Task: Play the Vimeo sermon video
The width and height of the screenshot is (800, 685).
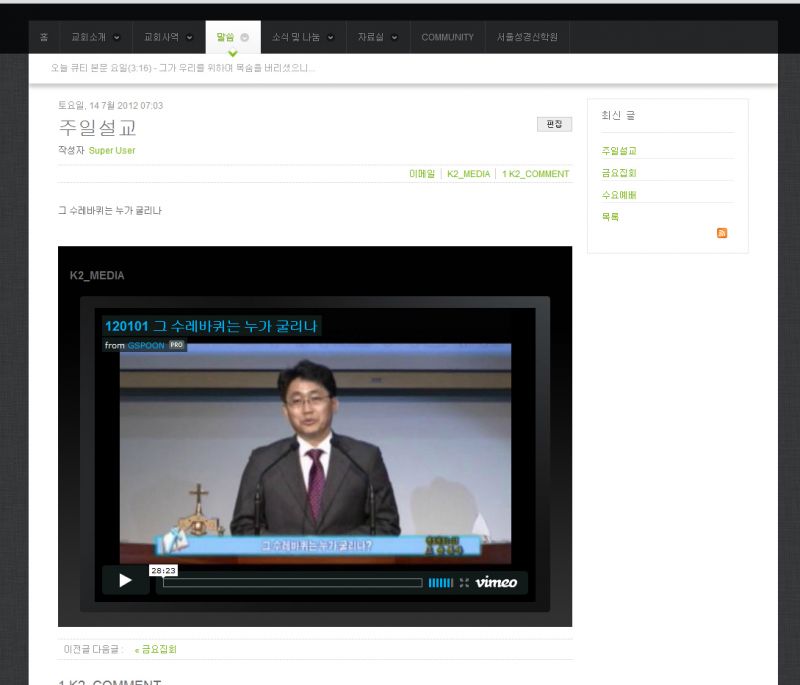Action: 126,580
